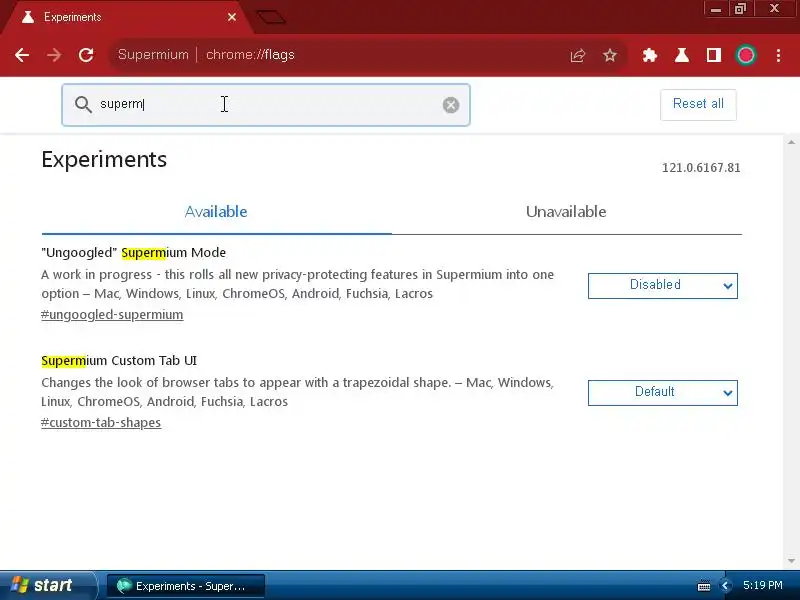Switch to the Available tab
Screen dimensions: 800x600
[216, 212]
